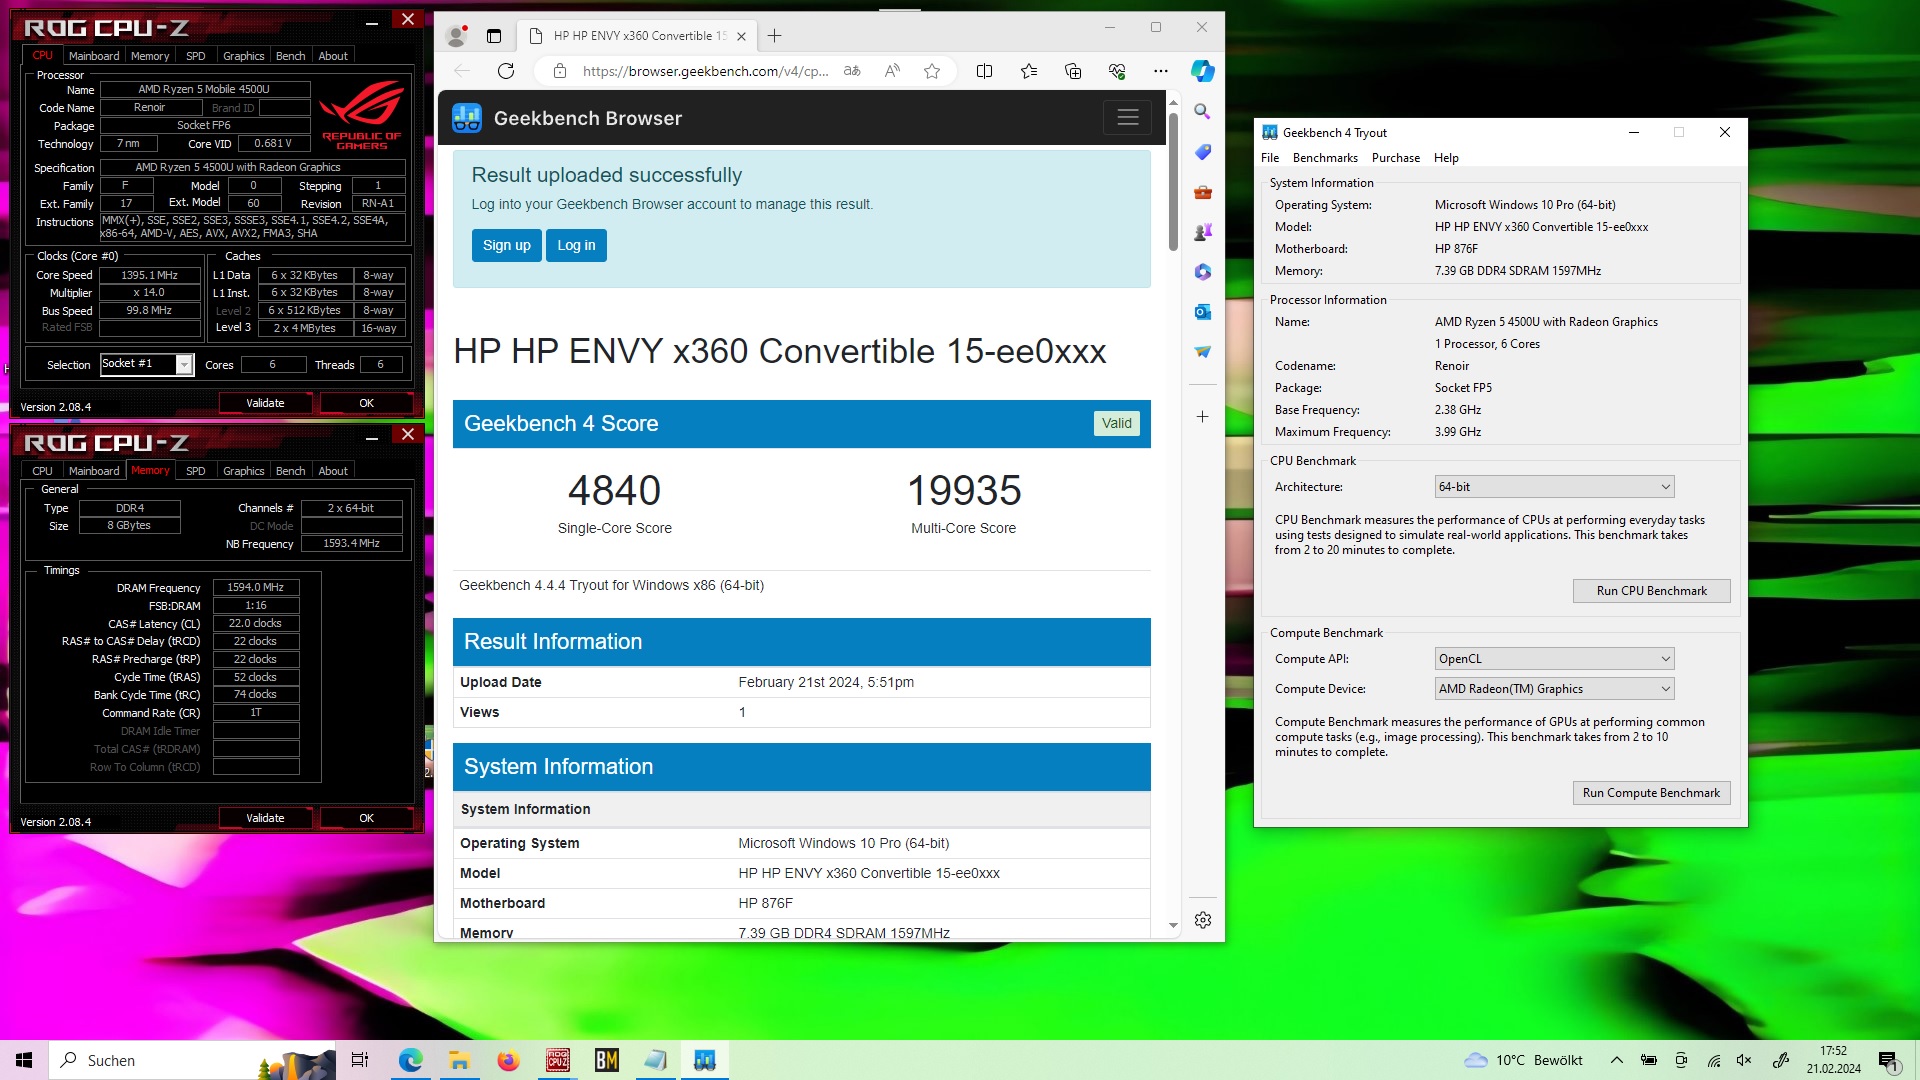This screenshot has width=1920, height=1080.
Task: Click Validate in top CPU-Z window
Action: (x=265, y=403)
